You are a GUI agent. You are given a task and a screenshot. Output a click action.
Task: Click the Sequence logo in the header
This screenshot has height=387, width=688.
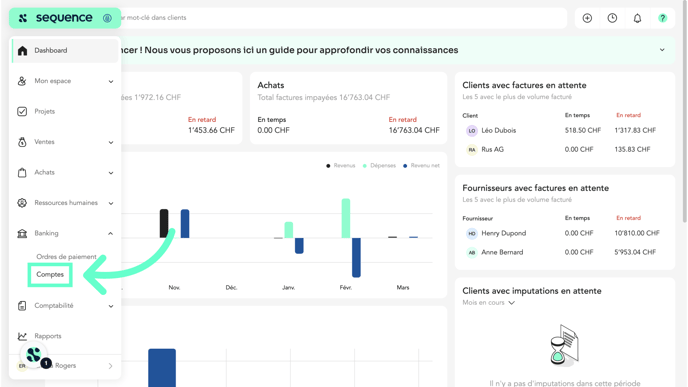point(55,18)
